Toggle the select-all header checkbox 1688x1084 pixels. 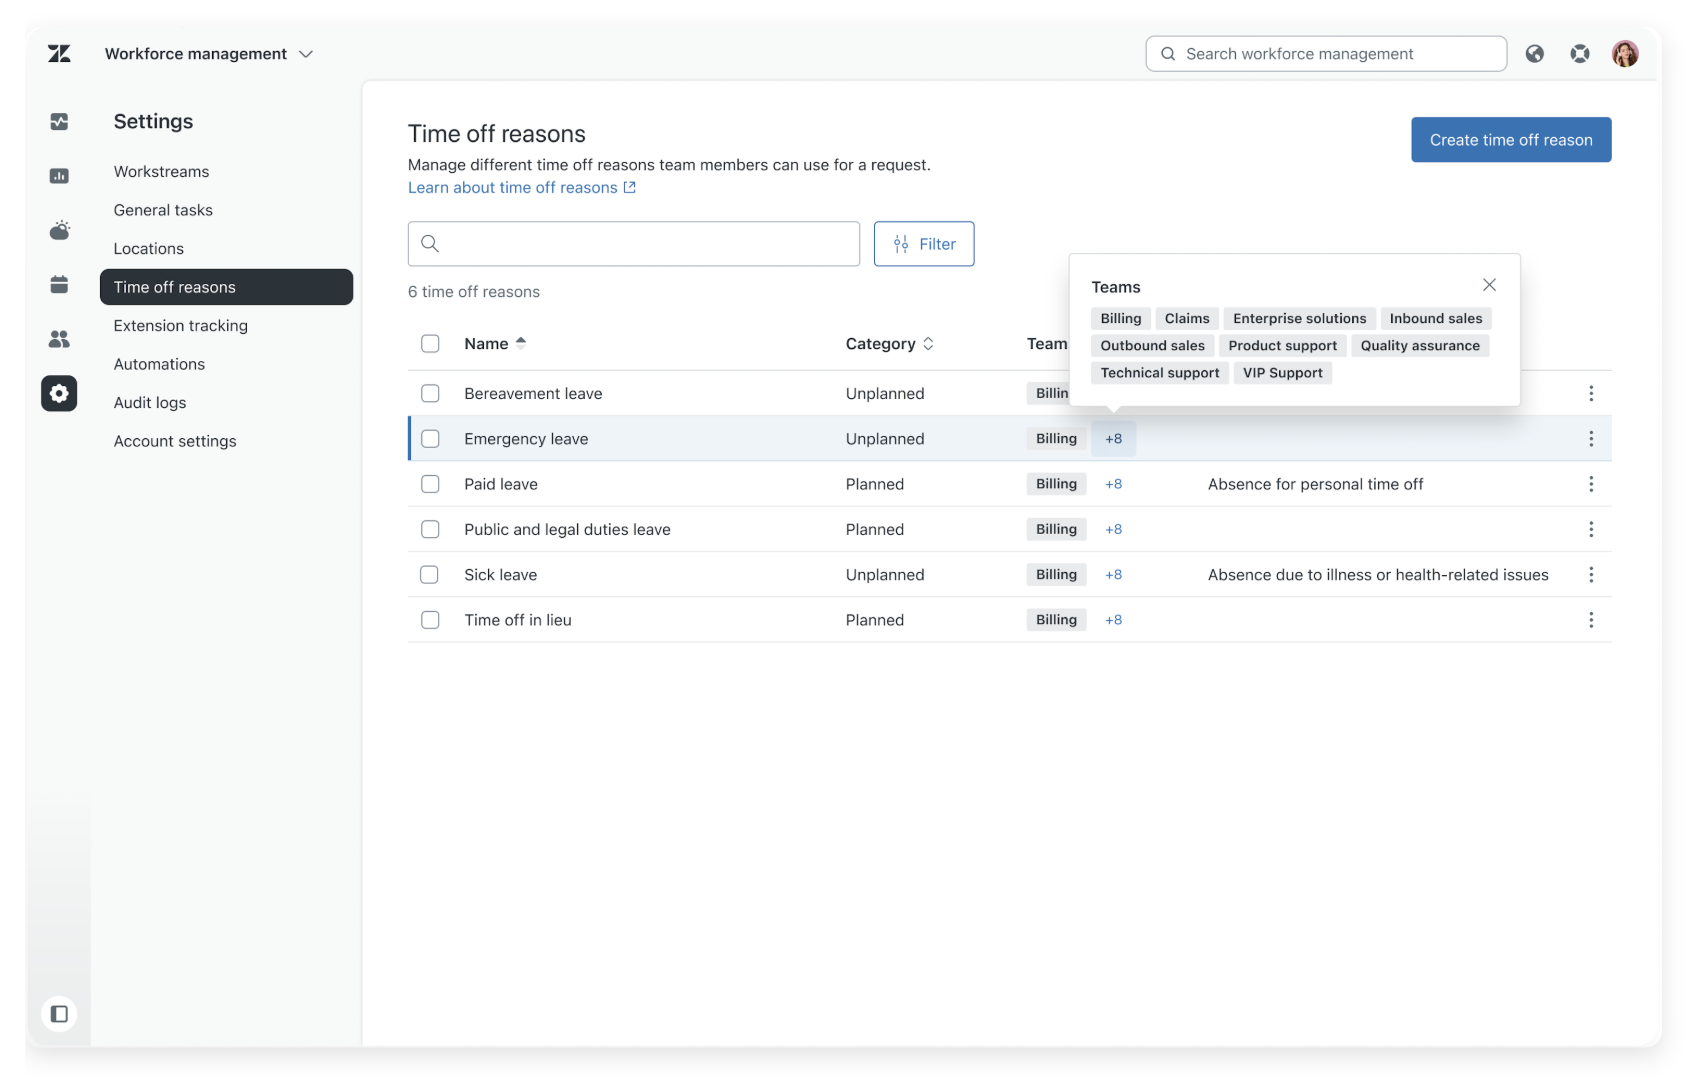pyautogui.click(x=430, y=344)
